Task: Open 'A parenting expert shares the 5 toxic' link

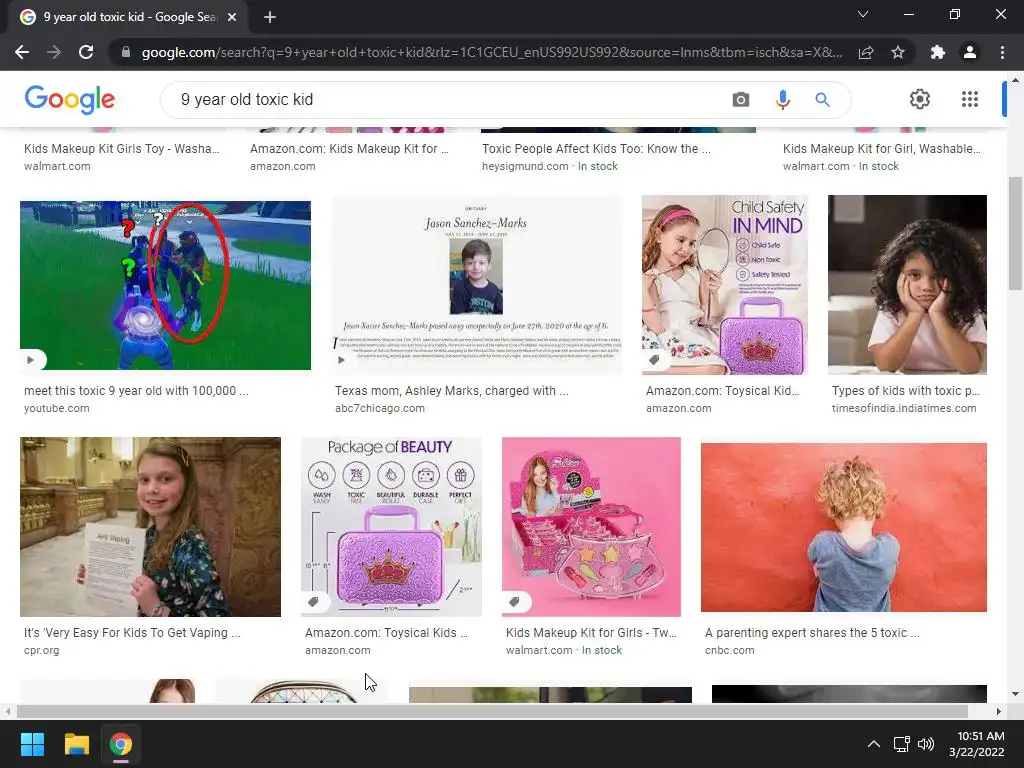Action: 812,633
